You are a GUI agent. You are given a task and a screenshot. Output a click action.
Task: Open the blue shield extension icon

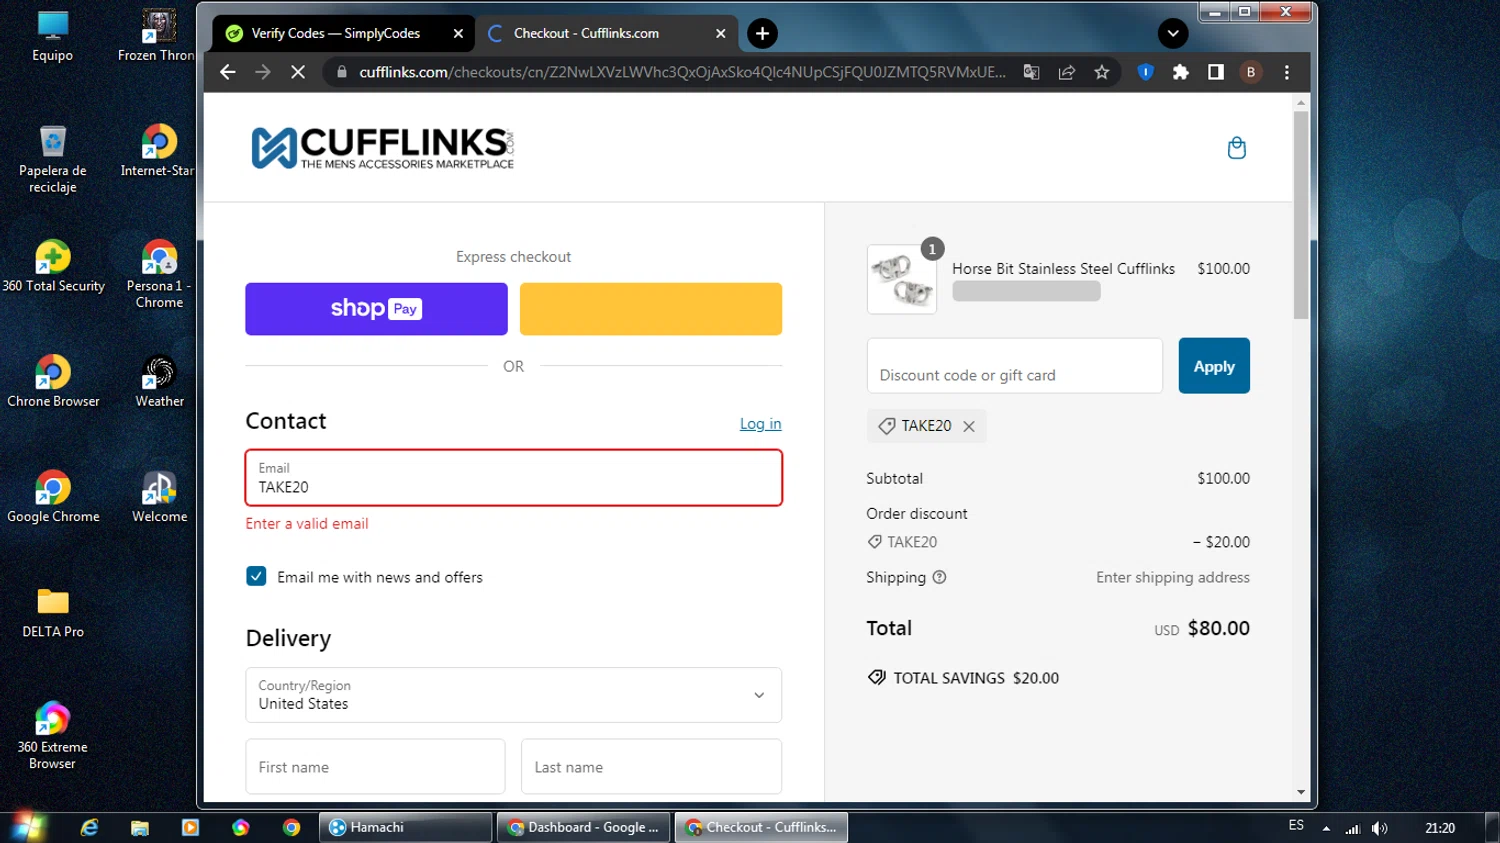tap(1146, 72)
